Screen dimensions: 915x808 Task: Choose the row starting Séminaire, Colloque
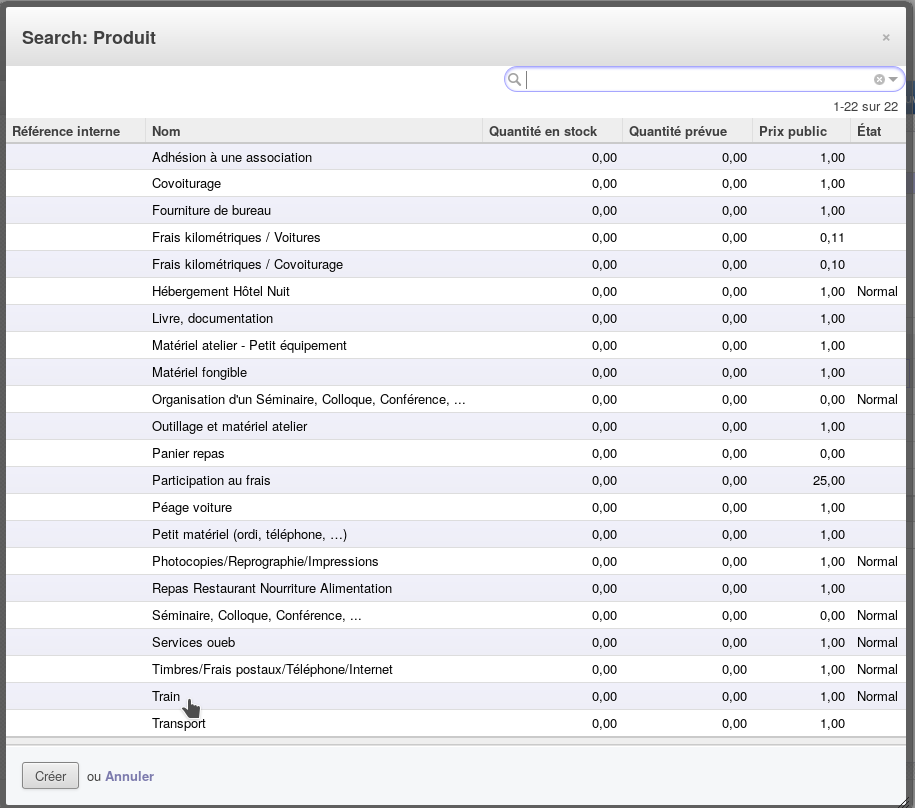pyautogui.click(x=456, y=615)
